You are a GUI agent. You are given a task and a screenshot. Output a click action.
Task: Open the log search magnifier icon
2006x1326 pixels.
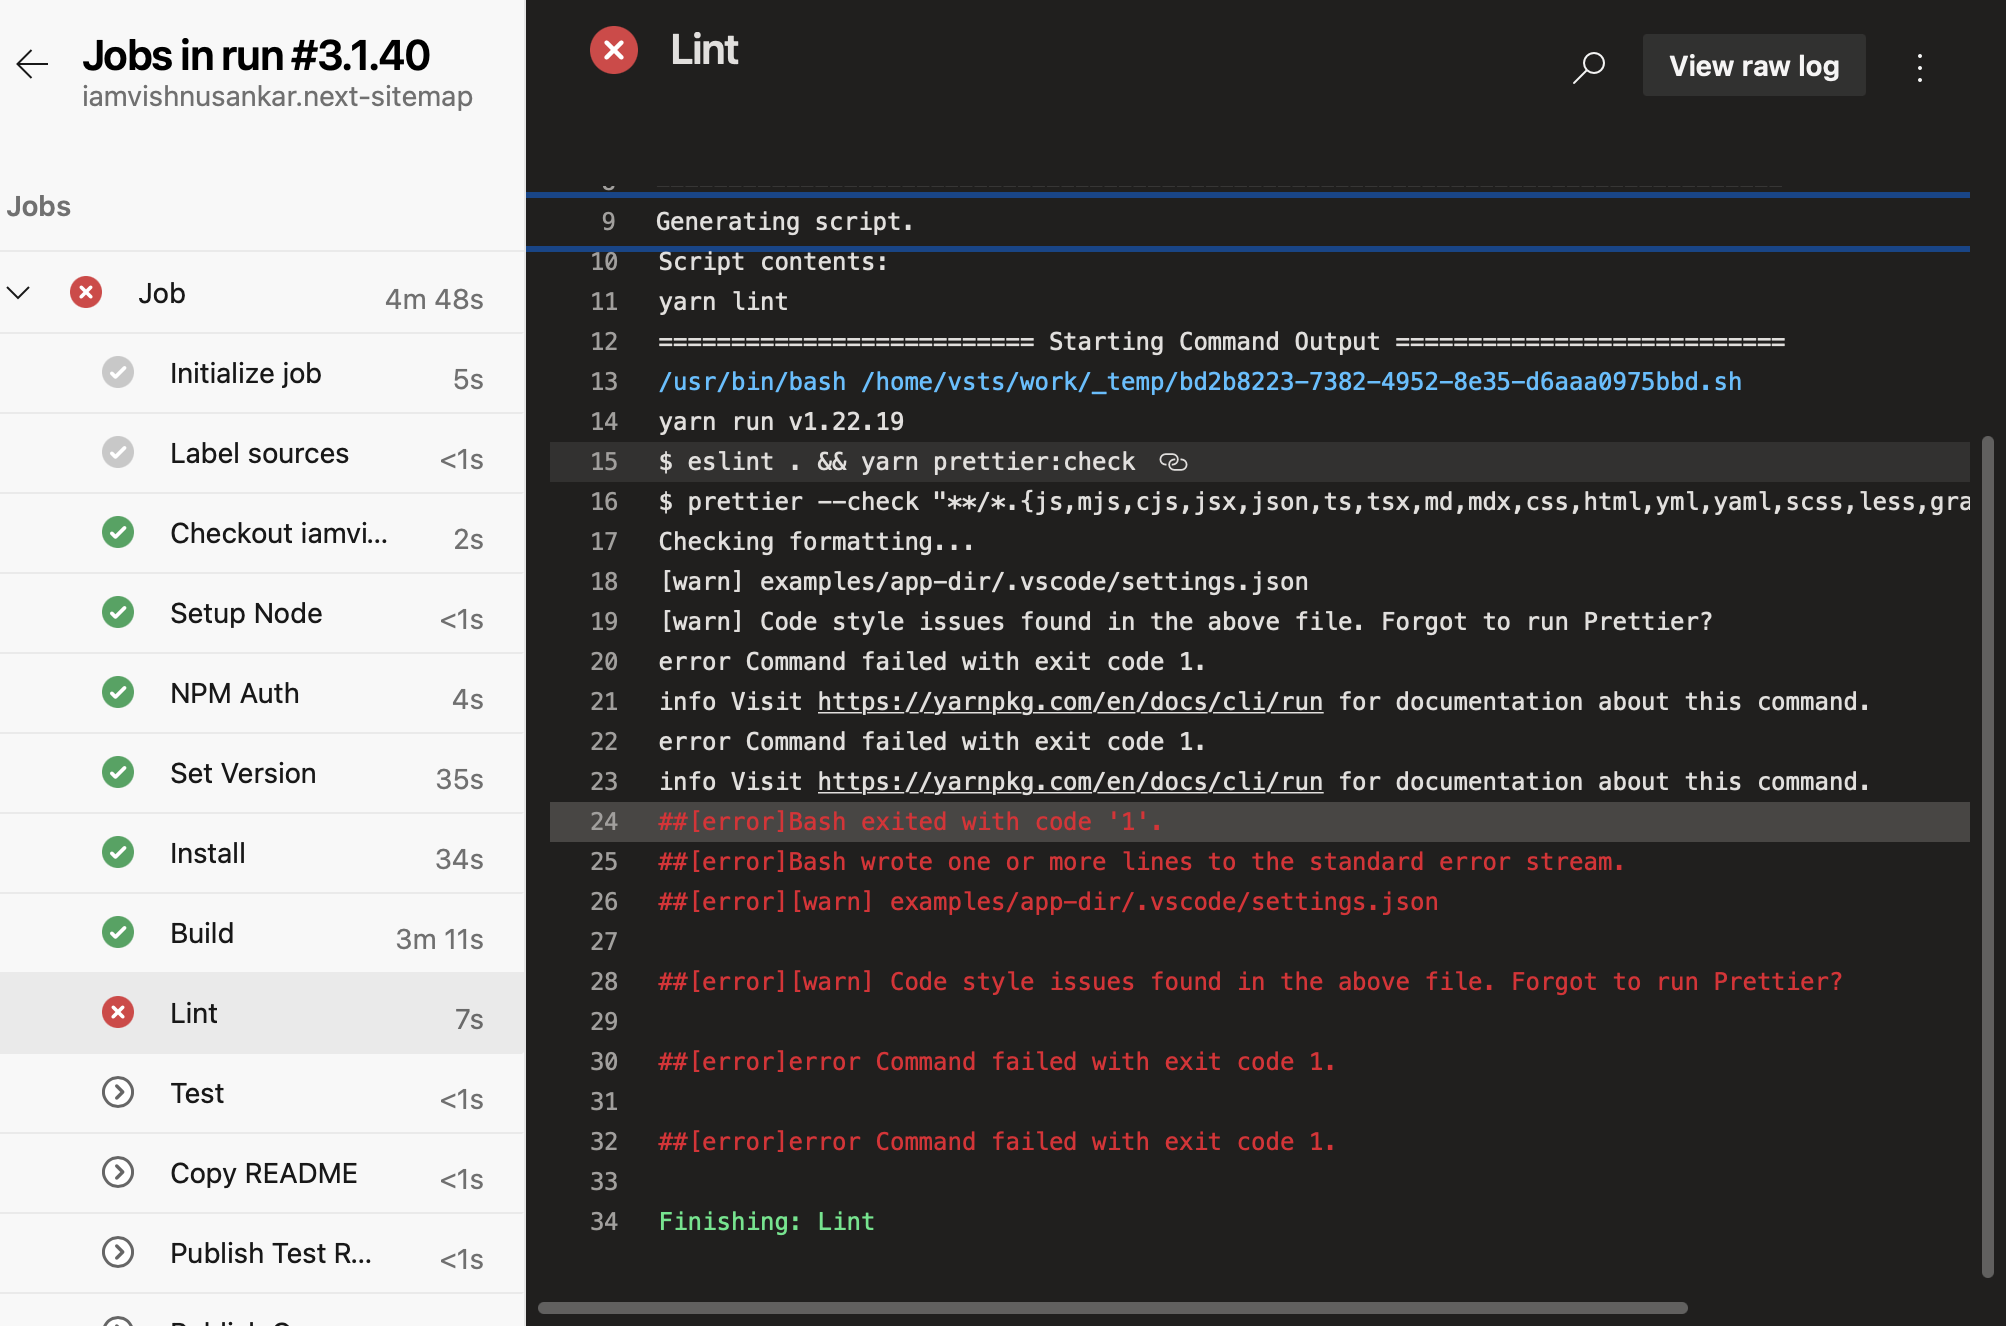[1588, 67]
